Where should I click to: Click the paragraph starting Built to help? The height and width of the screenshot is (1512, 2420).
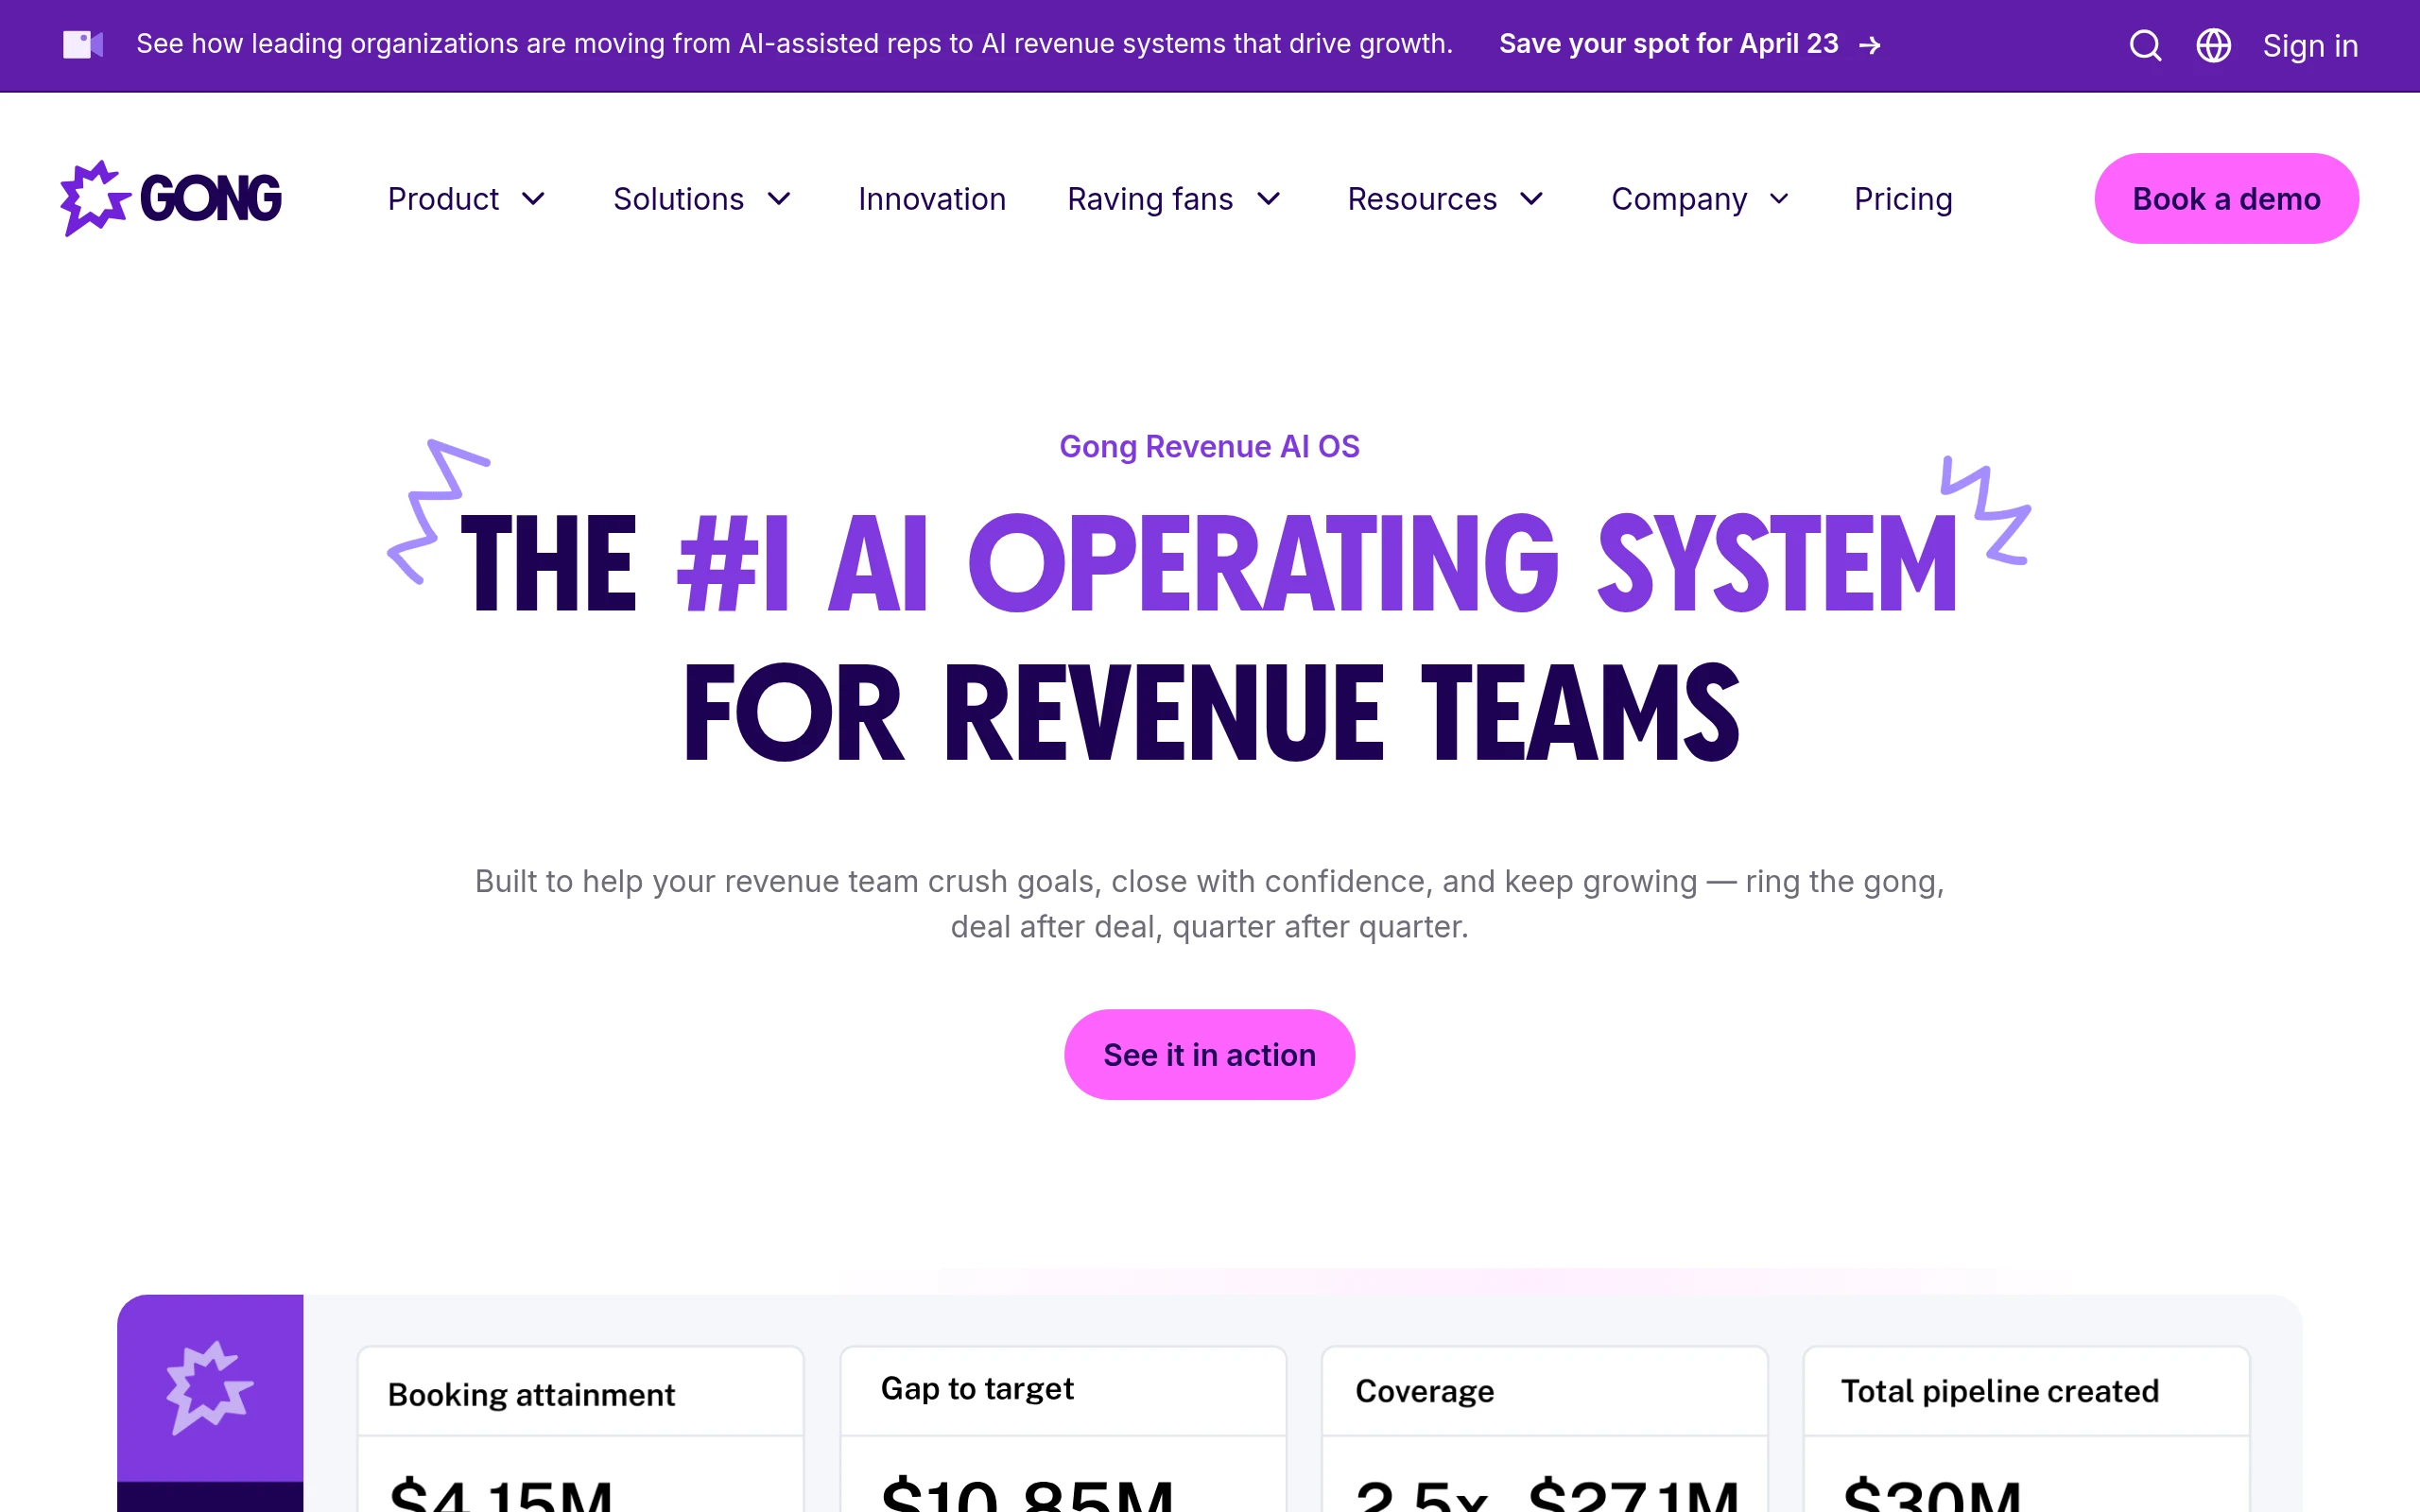(x=1209, y=903)
